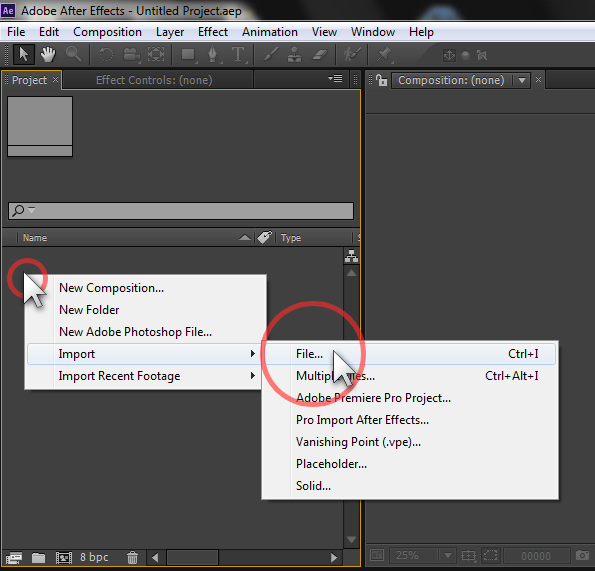This screenshot has height=571, width=595.
Task: Select the Hand tool
Action: tap(48, 54)
